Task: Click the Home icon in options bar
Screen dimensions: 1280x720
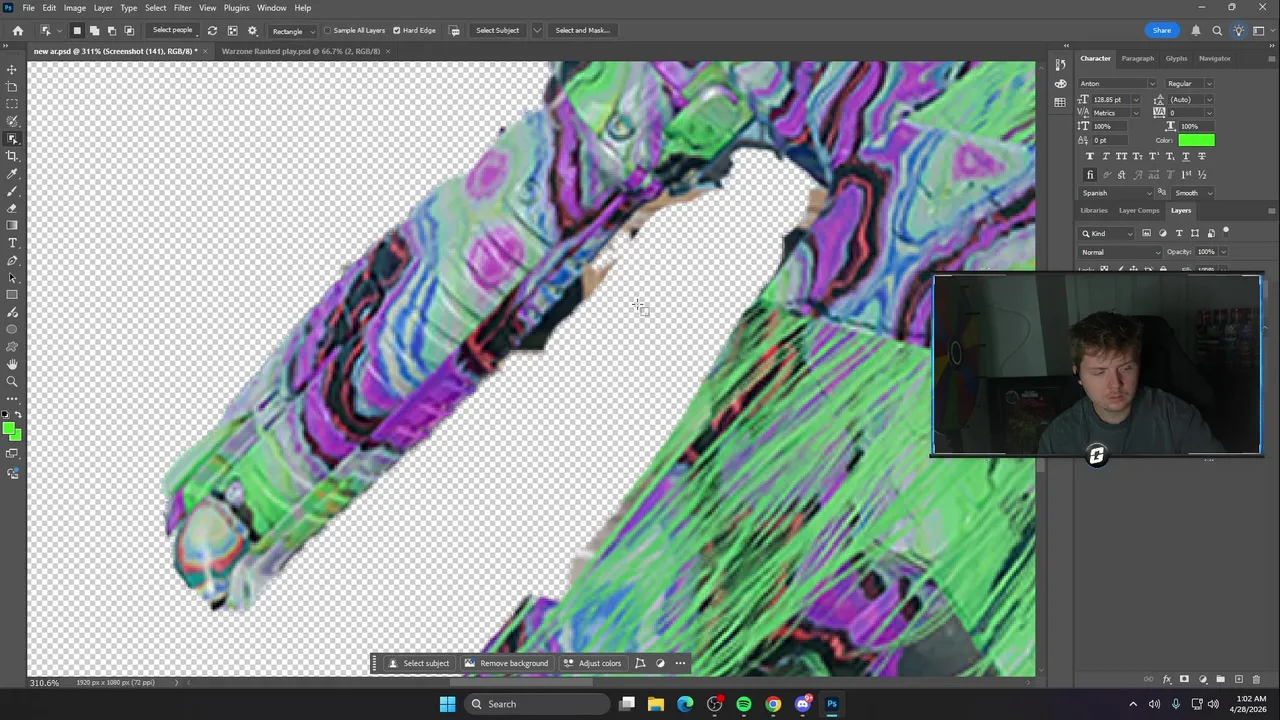Action: click(x=18, y=30)
